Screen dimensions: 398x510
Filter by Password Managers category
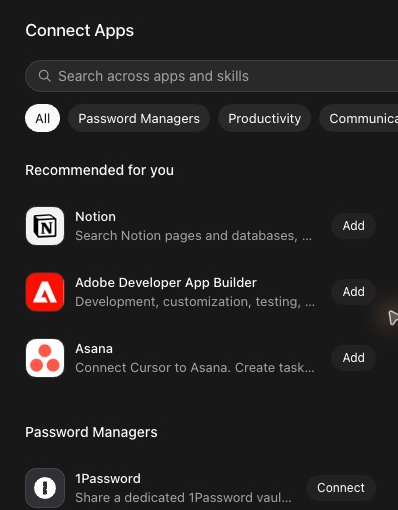[x=139, y=118]
